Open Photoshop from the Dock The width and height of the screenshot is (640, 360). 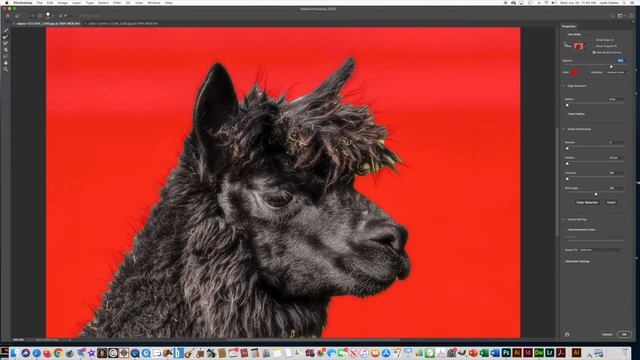pos(506,353)
